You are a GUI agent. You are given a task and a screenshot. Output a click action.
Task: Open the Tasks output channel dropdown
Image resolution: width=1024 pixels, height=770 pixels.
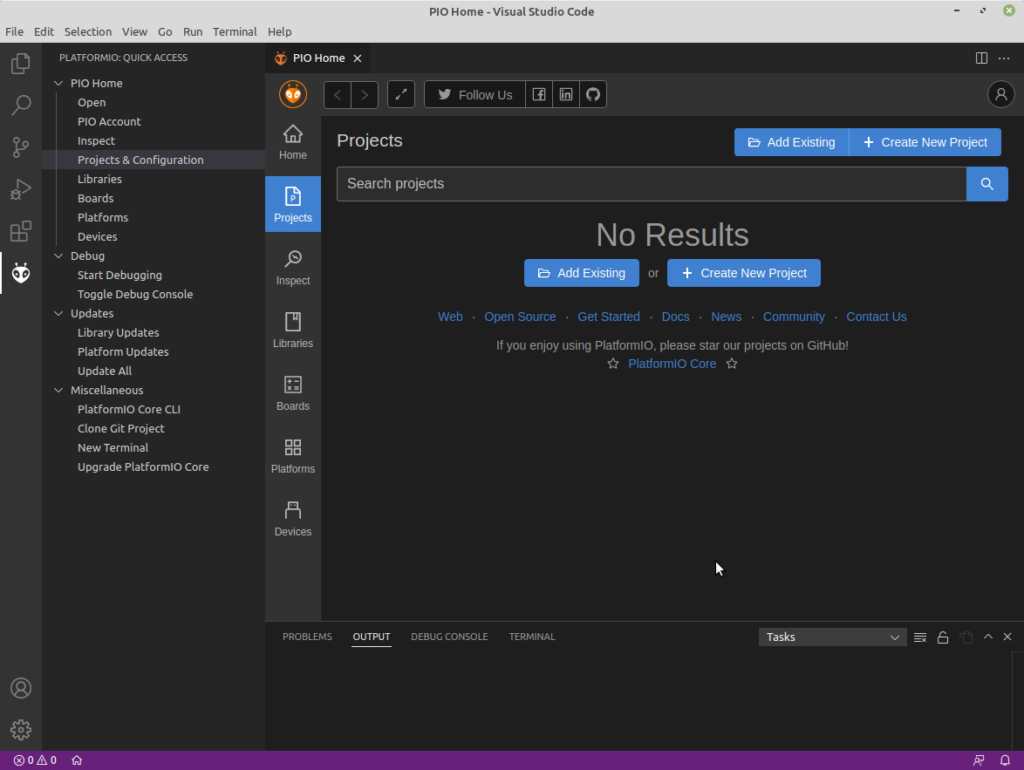click(x=832, y=637)
